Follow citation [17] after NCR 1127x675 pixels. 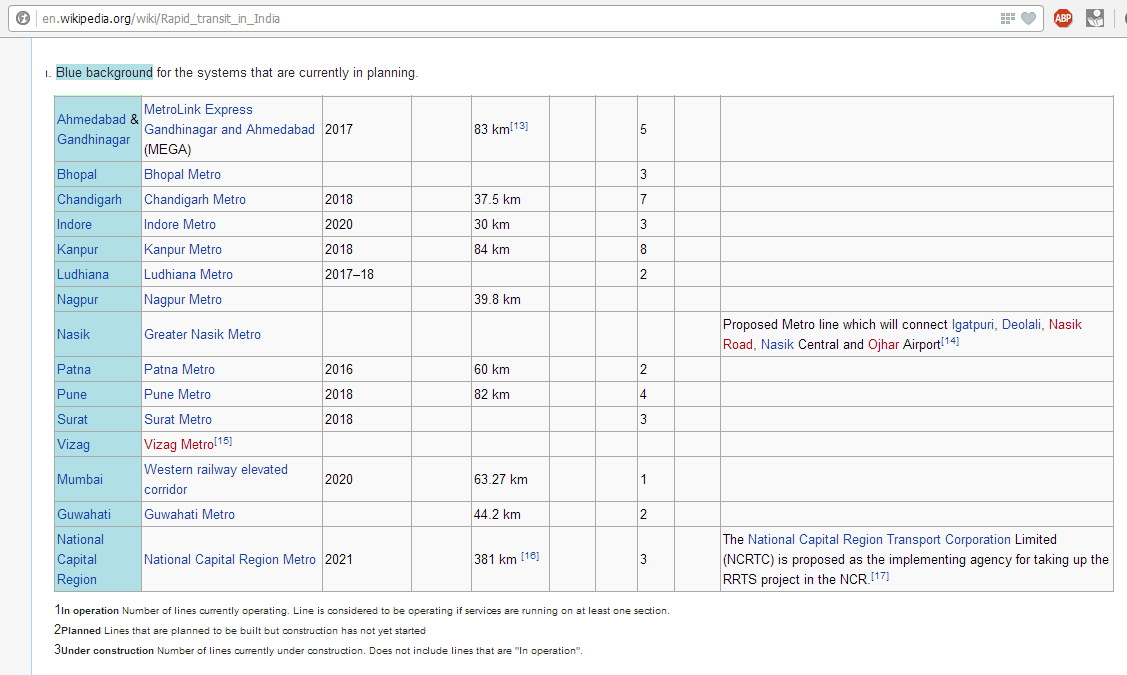pyautogui.click(x=880, y=576)
